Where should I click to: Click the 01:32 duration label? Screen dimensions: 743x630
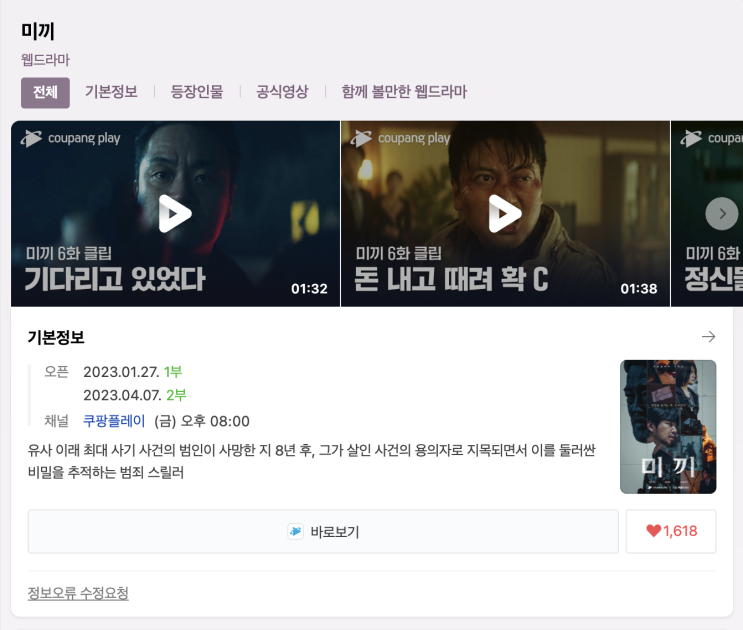coord(309,288)
